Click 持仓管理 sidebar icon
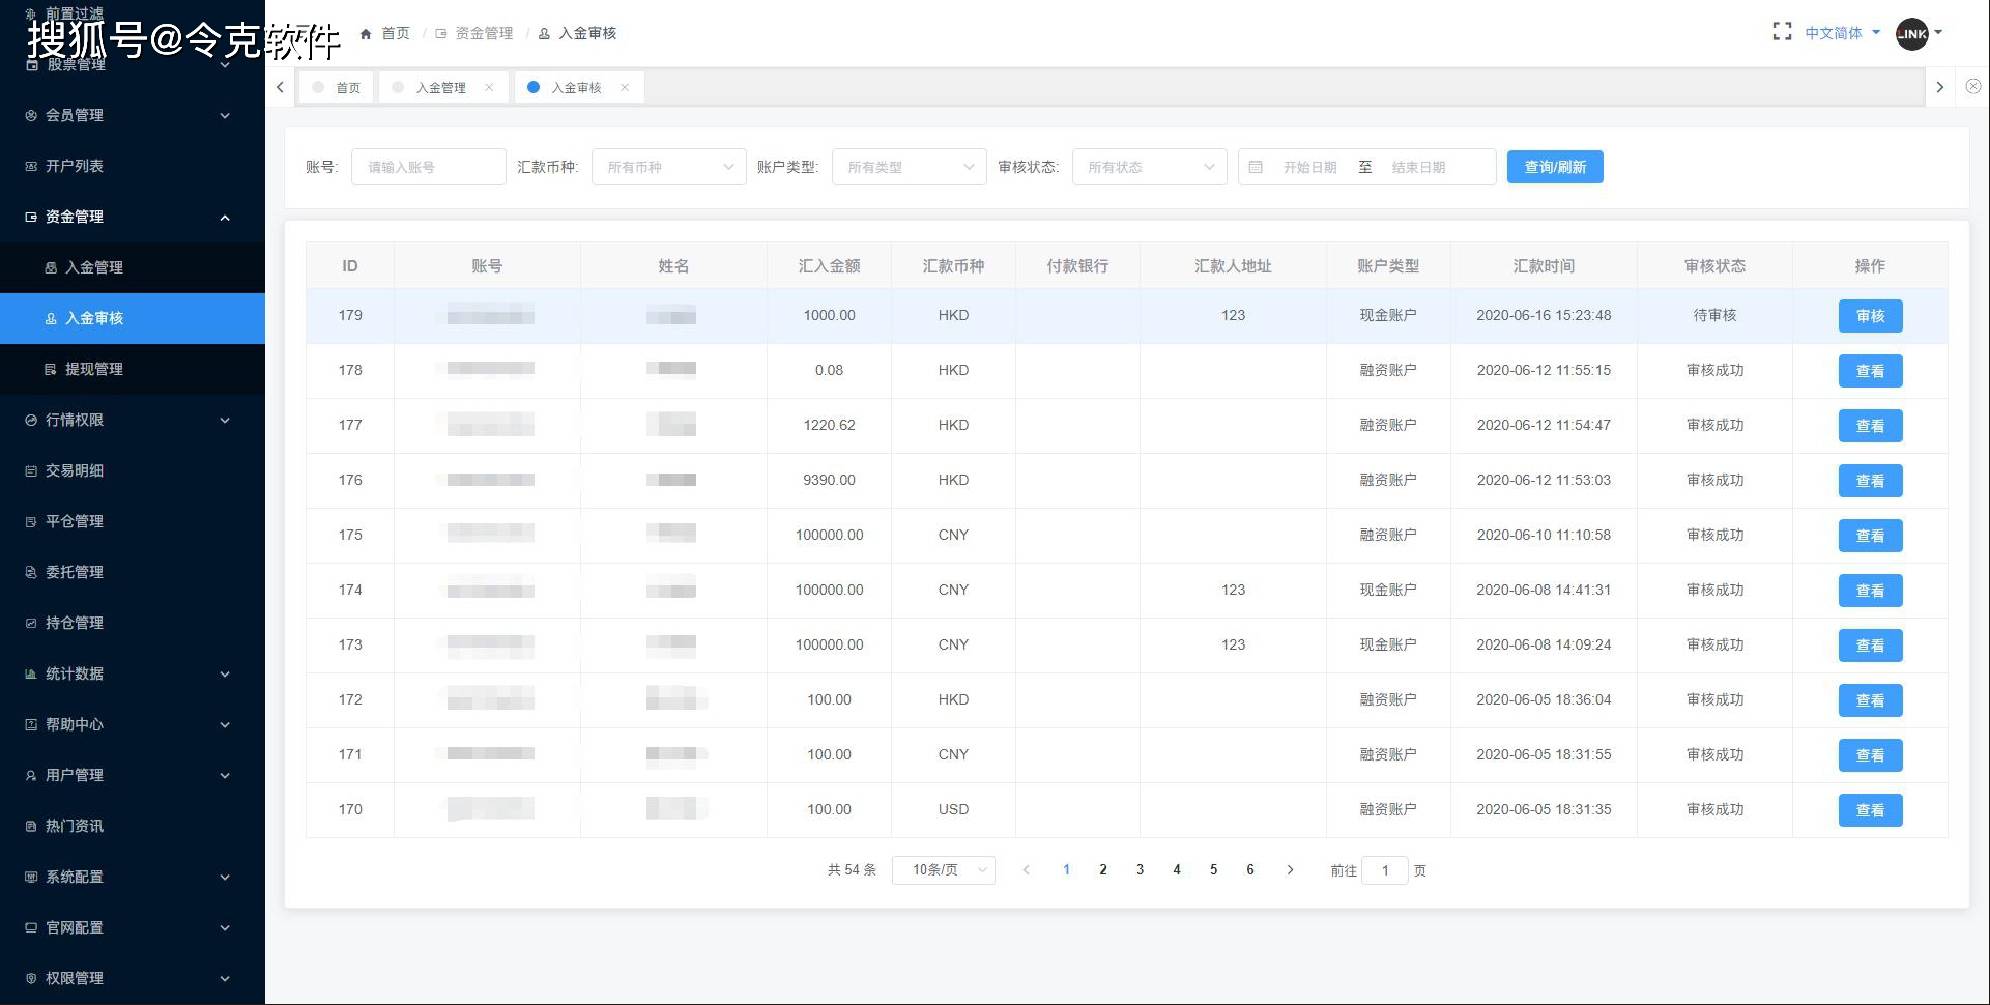 [x=31, y=623]
